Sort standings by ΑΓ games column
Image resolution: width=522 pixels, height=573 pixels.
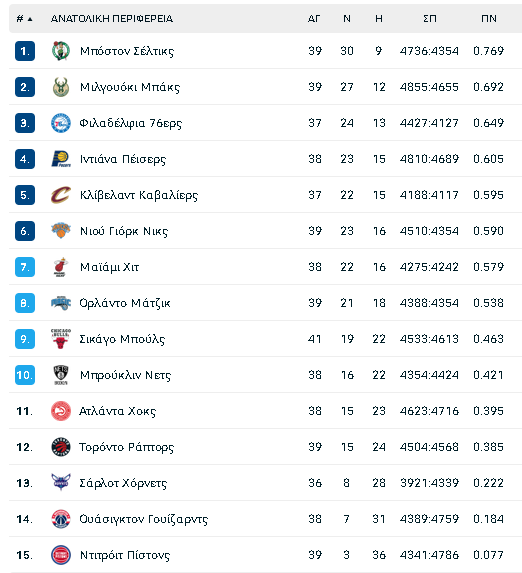314,19
